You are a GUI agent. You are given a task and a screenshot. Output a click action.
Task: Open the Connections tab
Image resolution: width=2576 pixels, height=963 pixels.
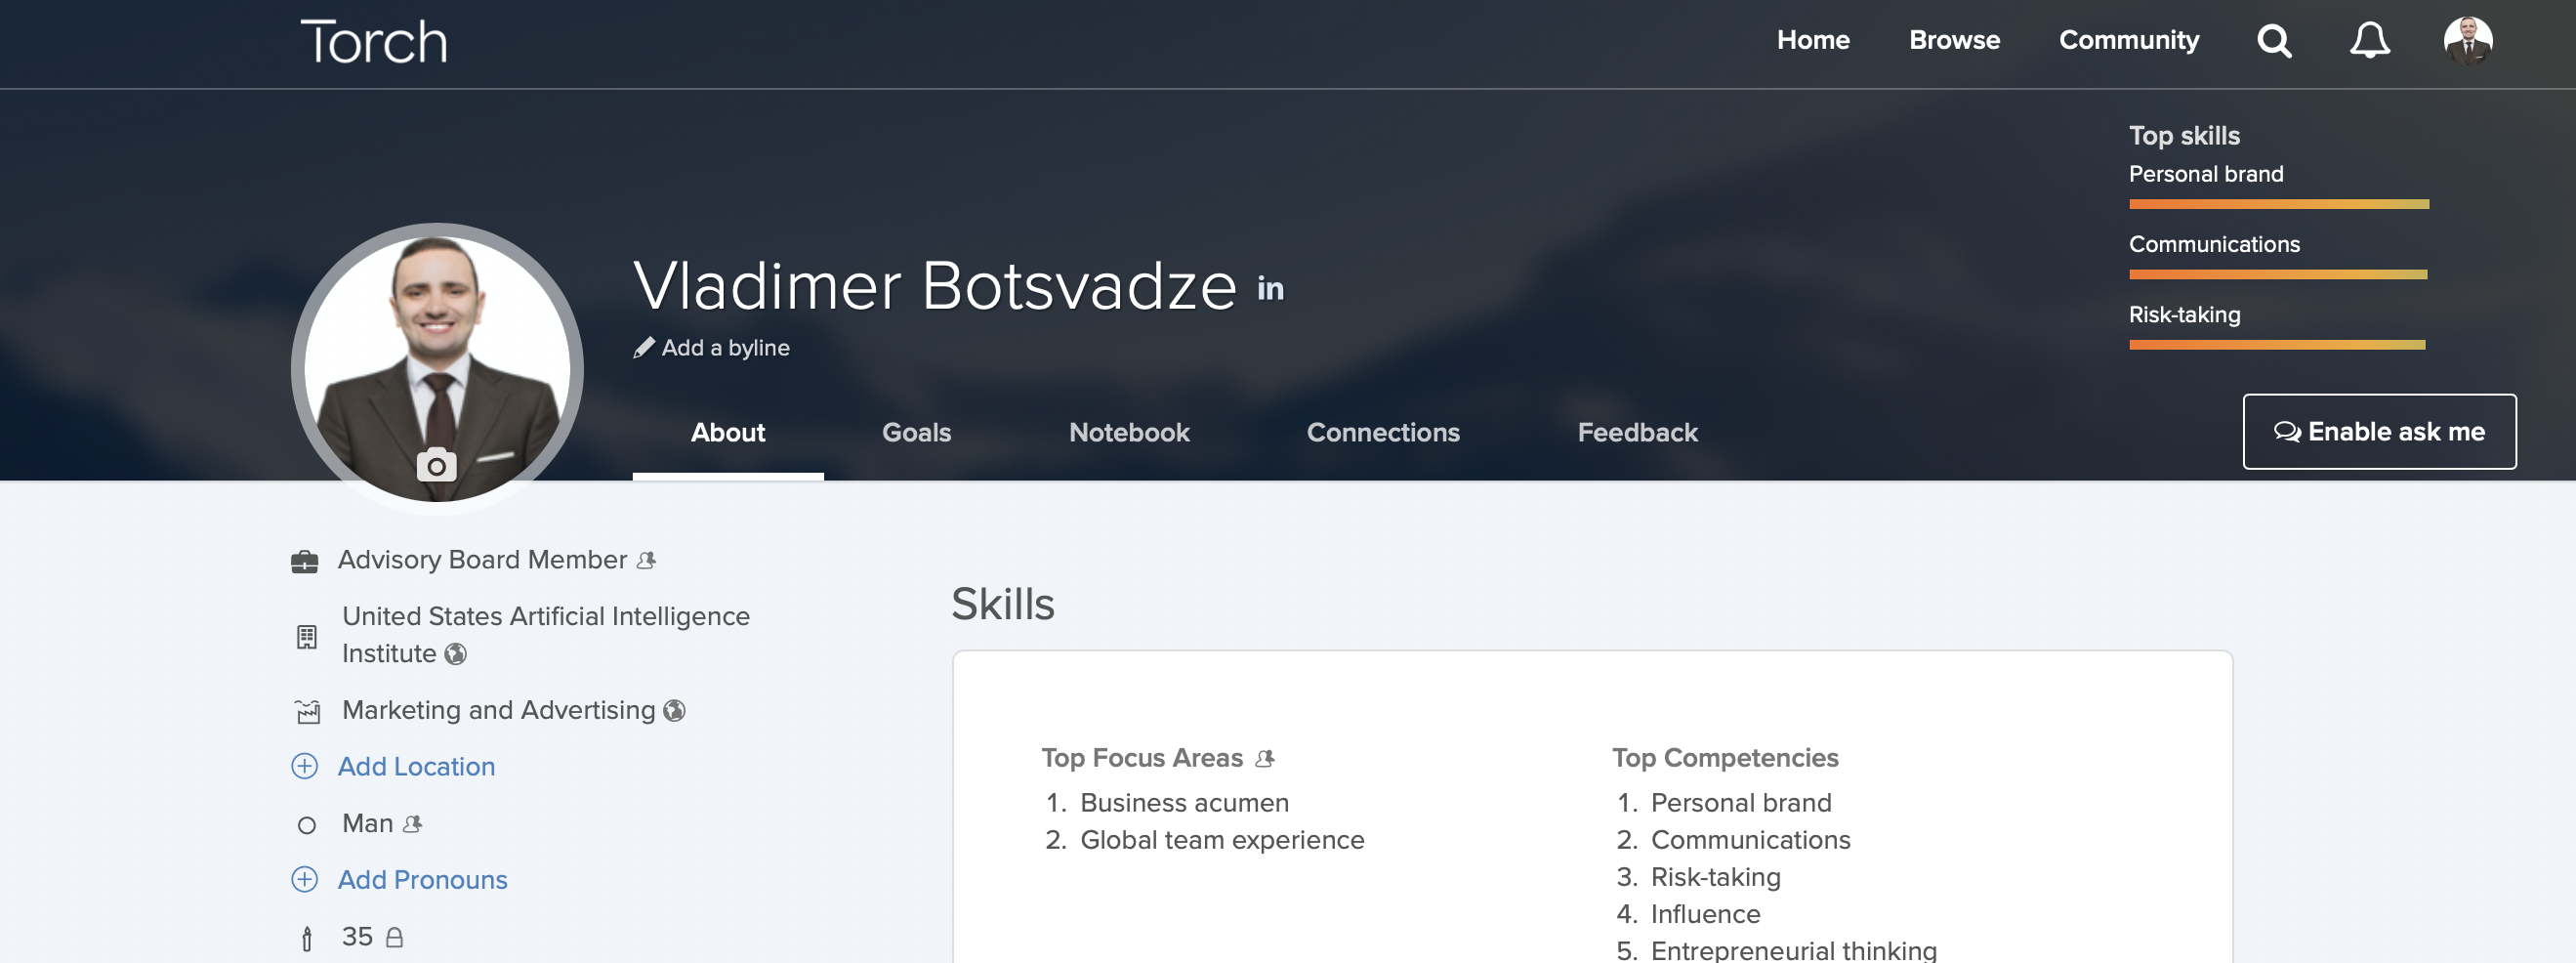(x=1382, y=433)
